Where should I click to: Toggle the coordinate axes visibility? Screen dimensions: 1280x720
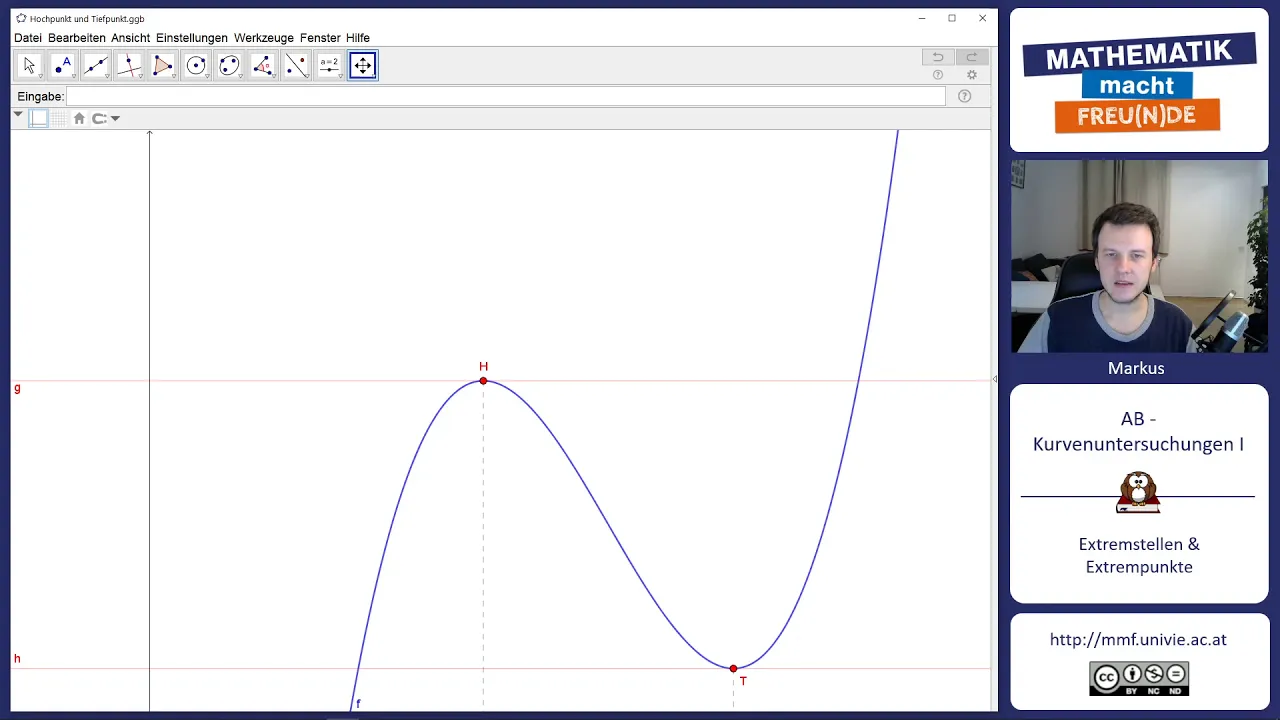pyautogui.click(x=38, y=118)
